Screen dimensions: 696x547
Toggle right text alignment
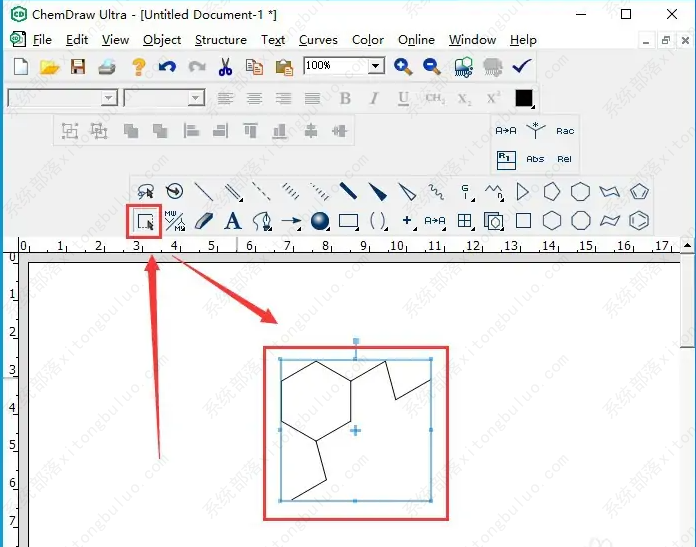(283, 98)
